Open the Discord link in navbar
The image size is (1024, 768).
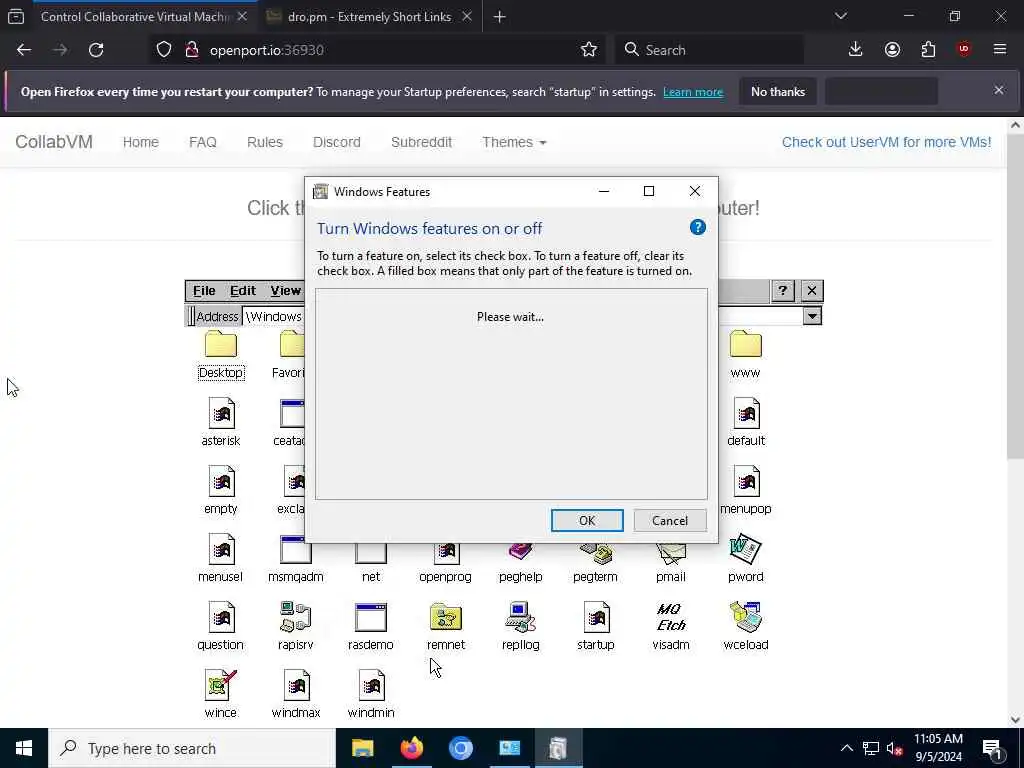(x=336, y=142)
